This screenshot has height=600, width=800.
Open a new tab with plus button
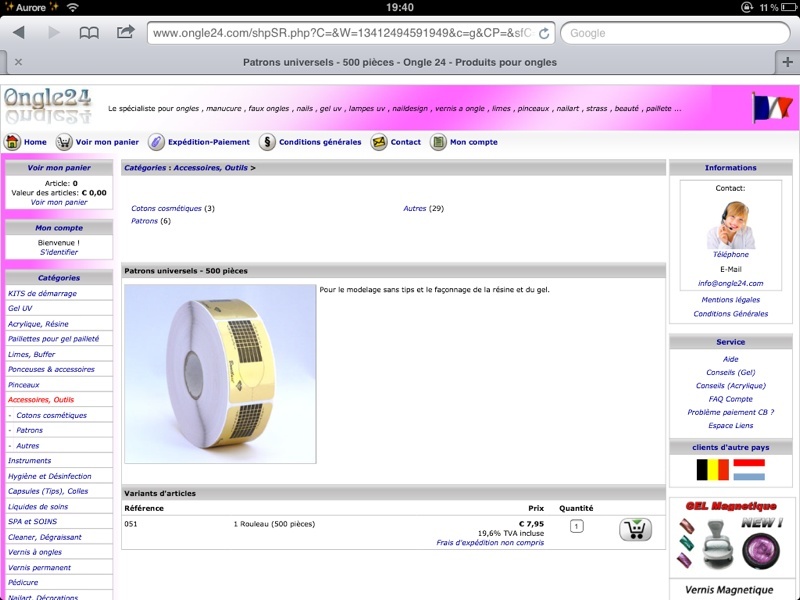click(x=787, y=62)
